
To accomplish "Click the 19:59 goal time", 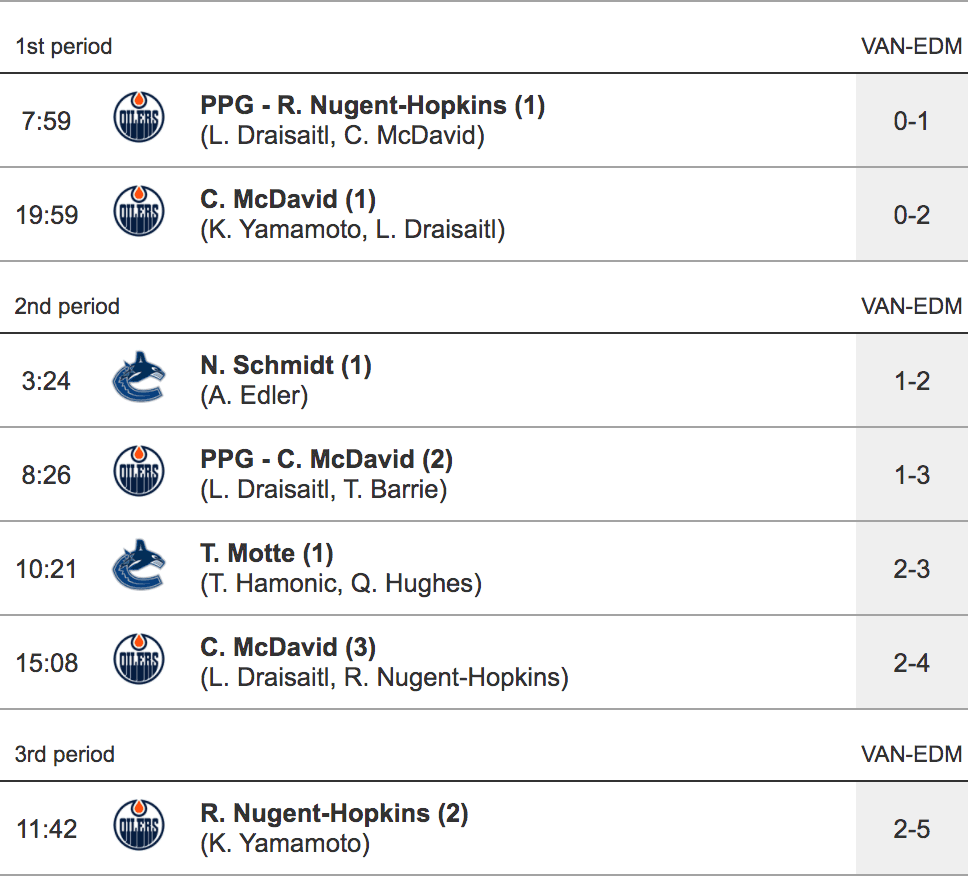I will [x=47, y=215].
